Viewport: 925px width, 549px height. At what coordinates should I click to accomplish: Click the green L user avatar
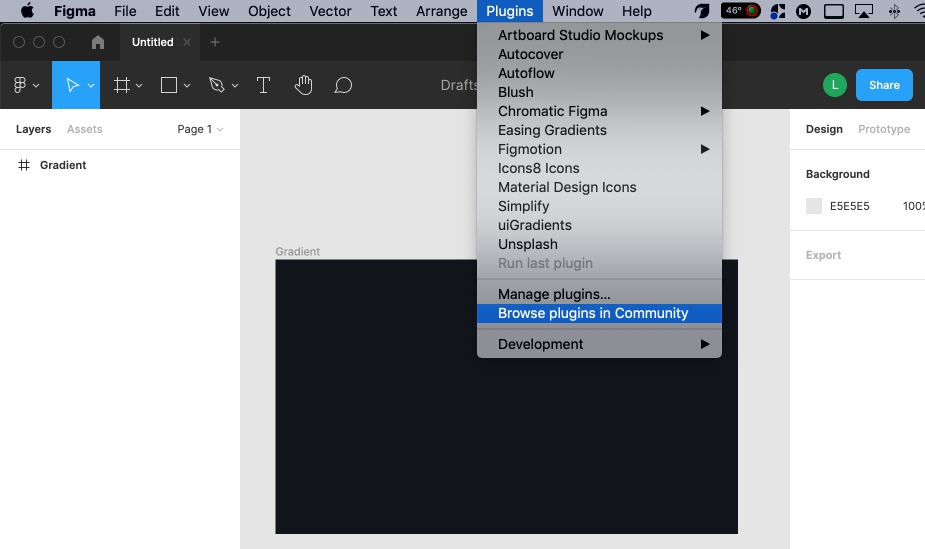(x=835, y=85)
